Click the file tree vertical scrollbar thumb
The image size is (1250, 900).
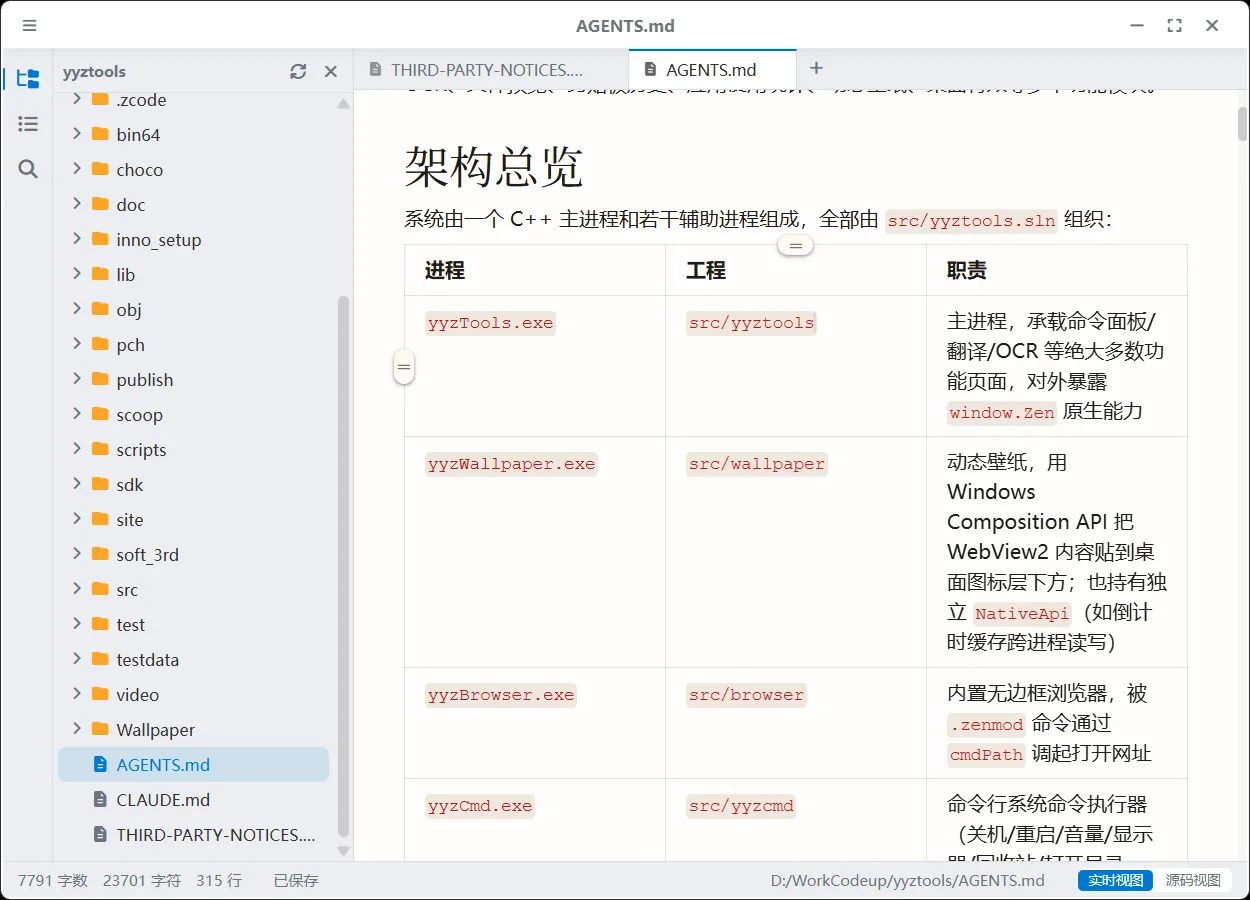point(343,566)
